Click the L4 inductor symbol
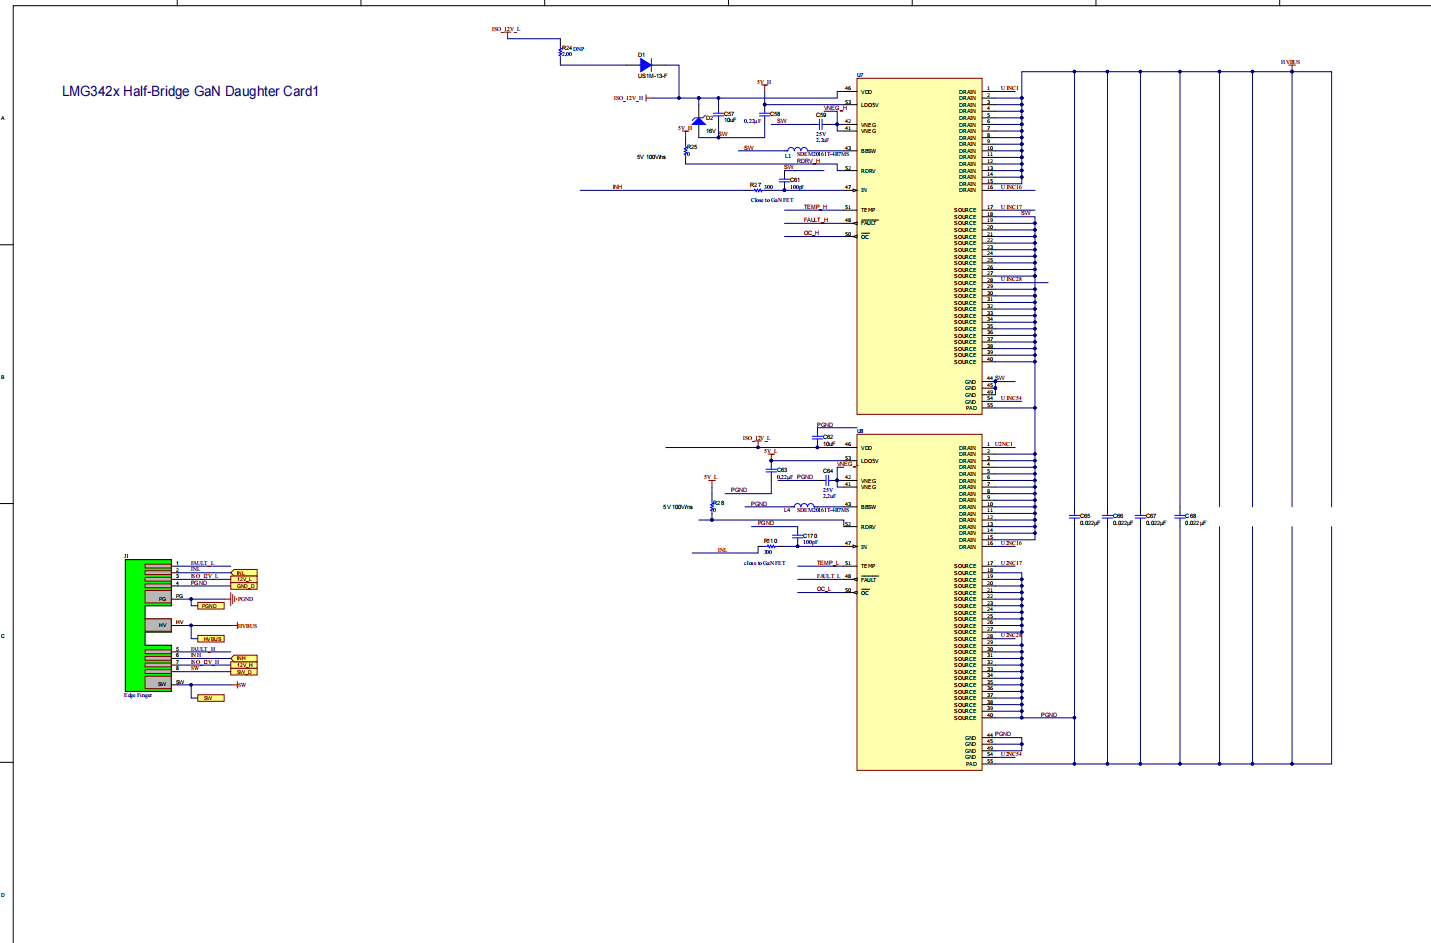Screen dimensions: 1431x943 [804, 505]
